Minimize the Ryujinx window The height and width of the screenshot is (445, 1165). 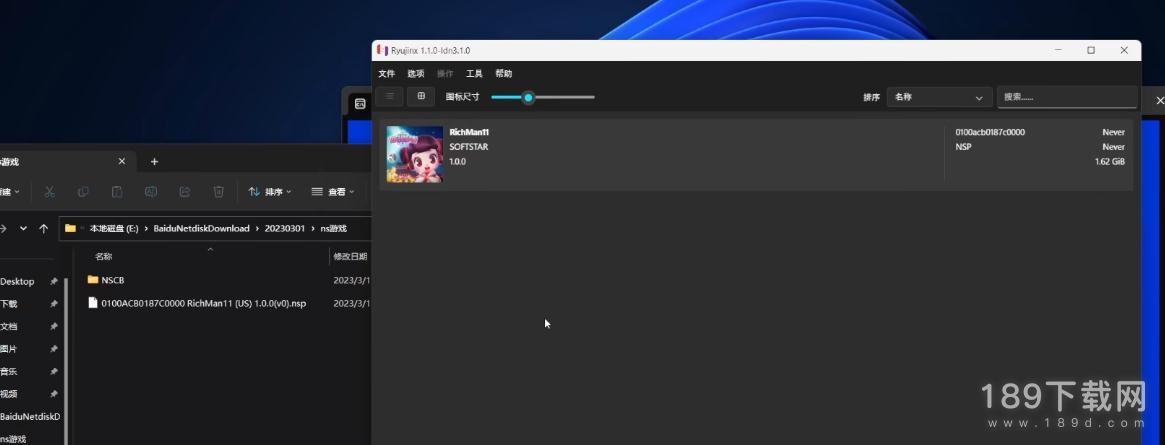coord(1058,51)
